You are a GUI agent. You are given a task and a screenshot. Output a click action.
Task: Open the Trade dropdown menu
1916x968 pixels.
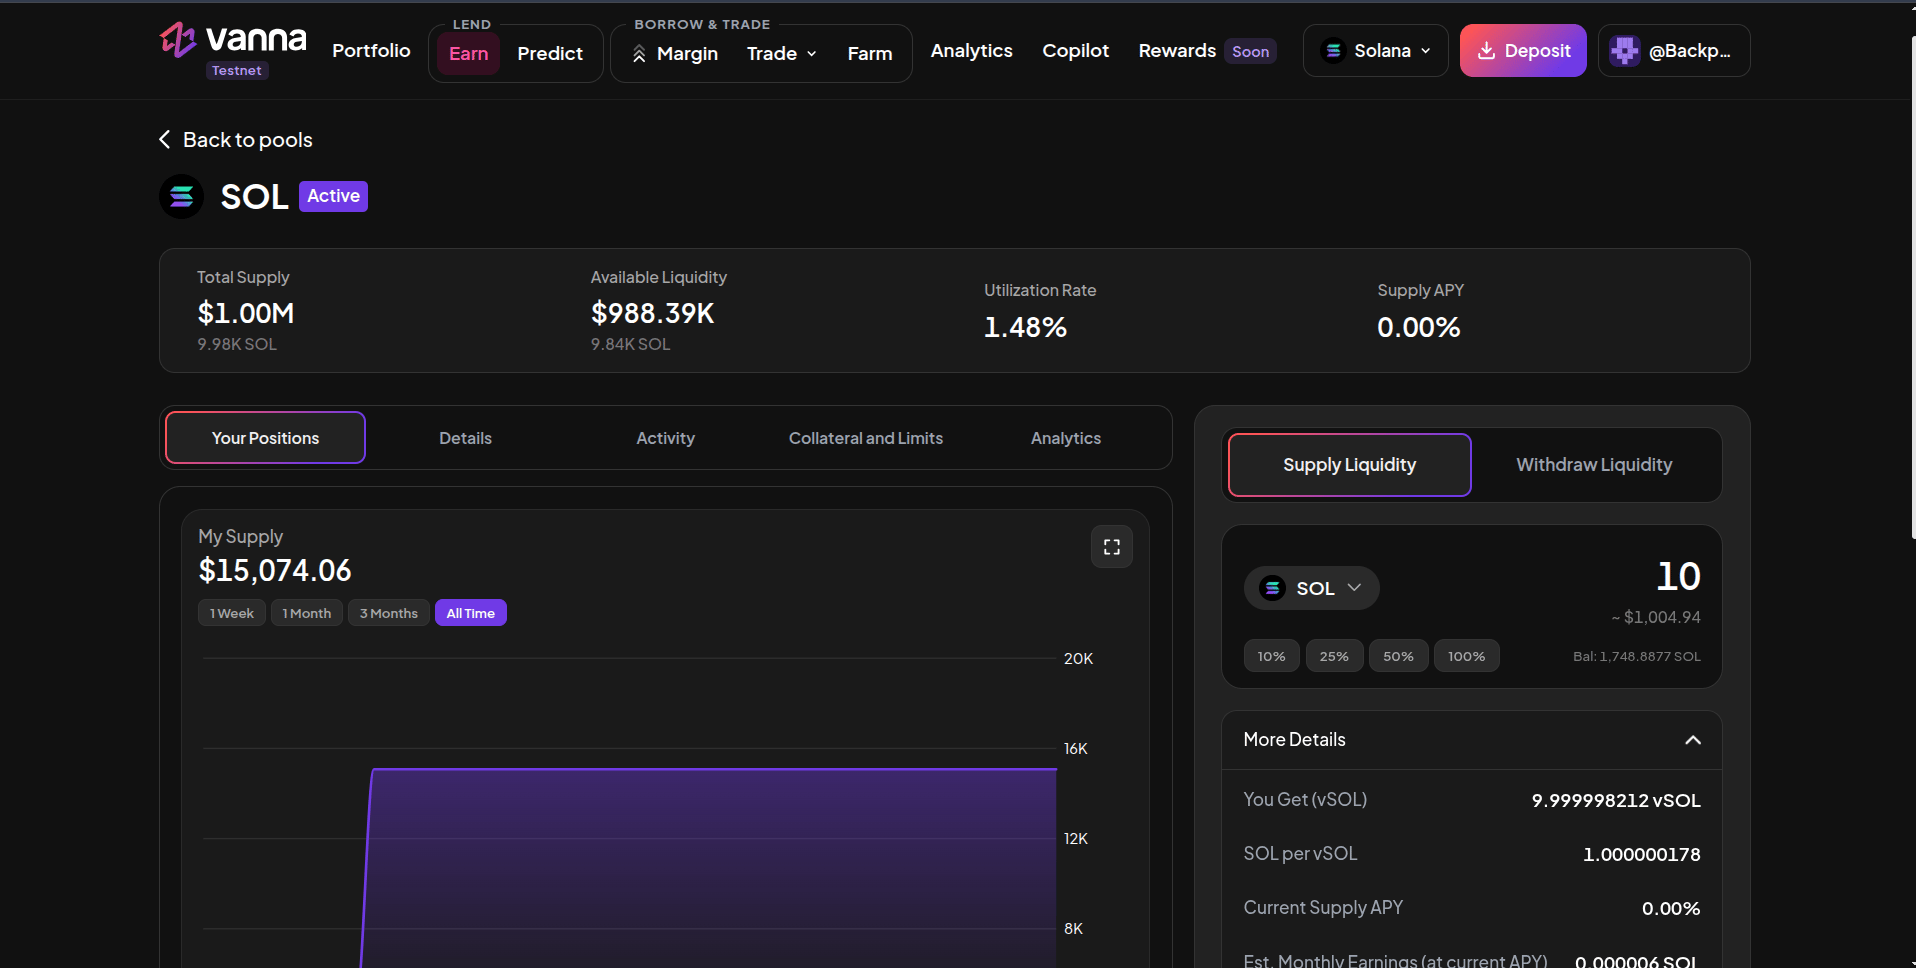(x=782, y=54)
